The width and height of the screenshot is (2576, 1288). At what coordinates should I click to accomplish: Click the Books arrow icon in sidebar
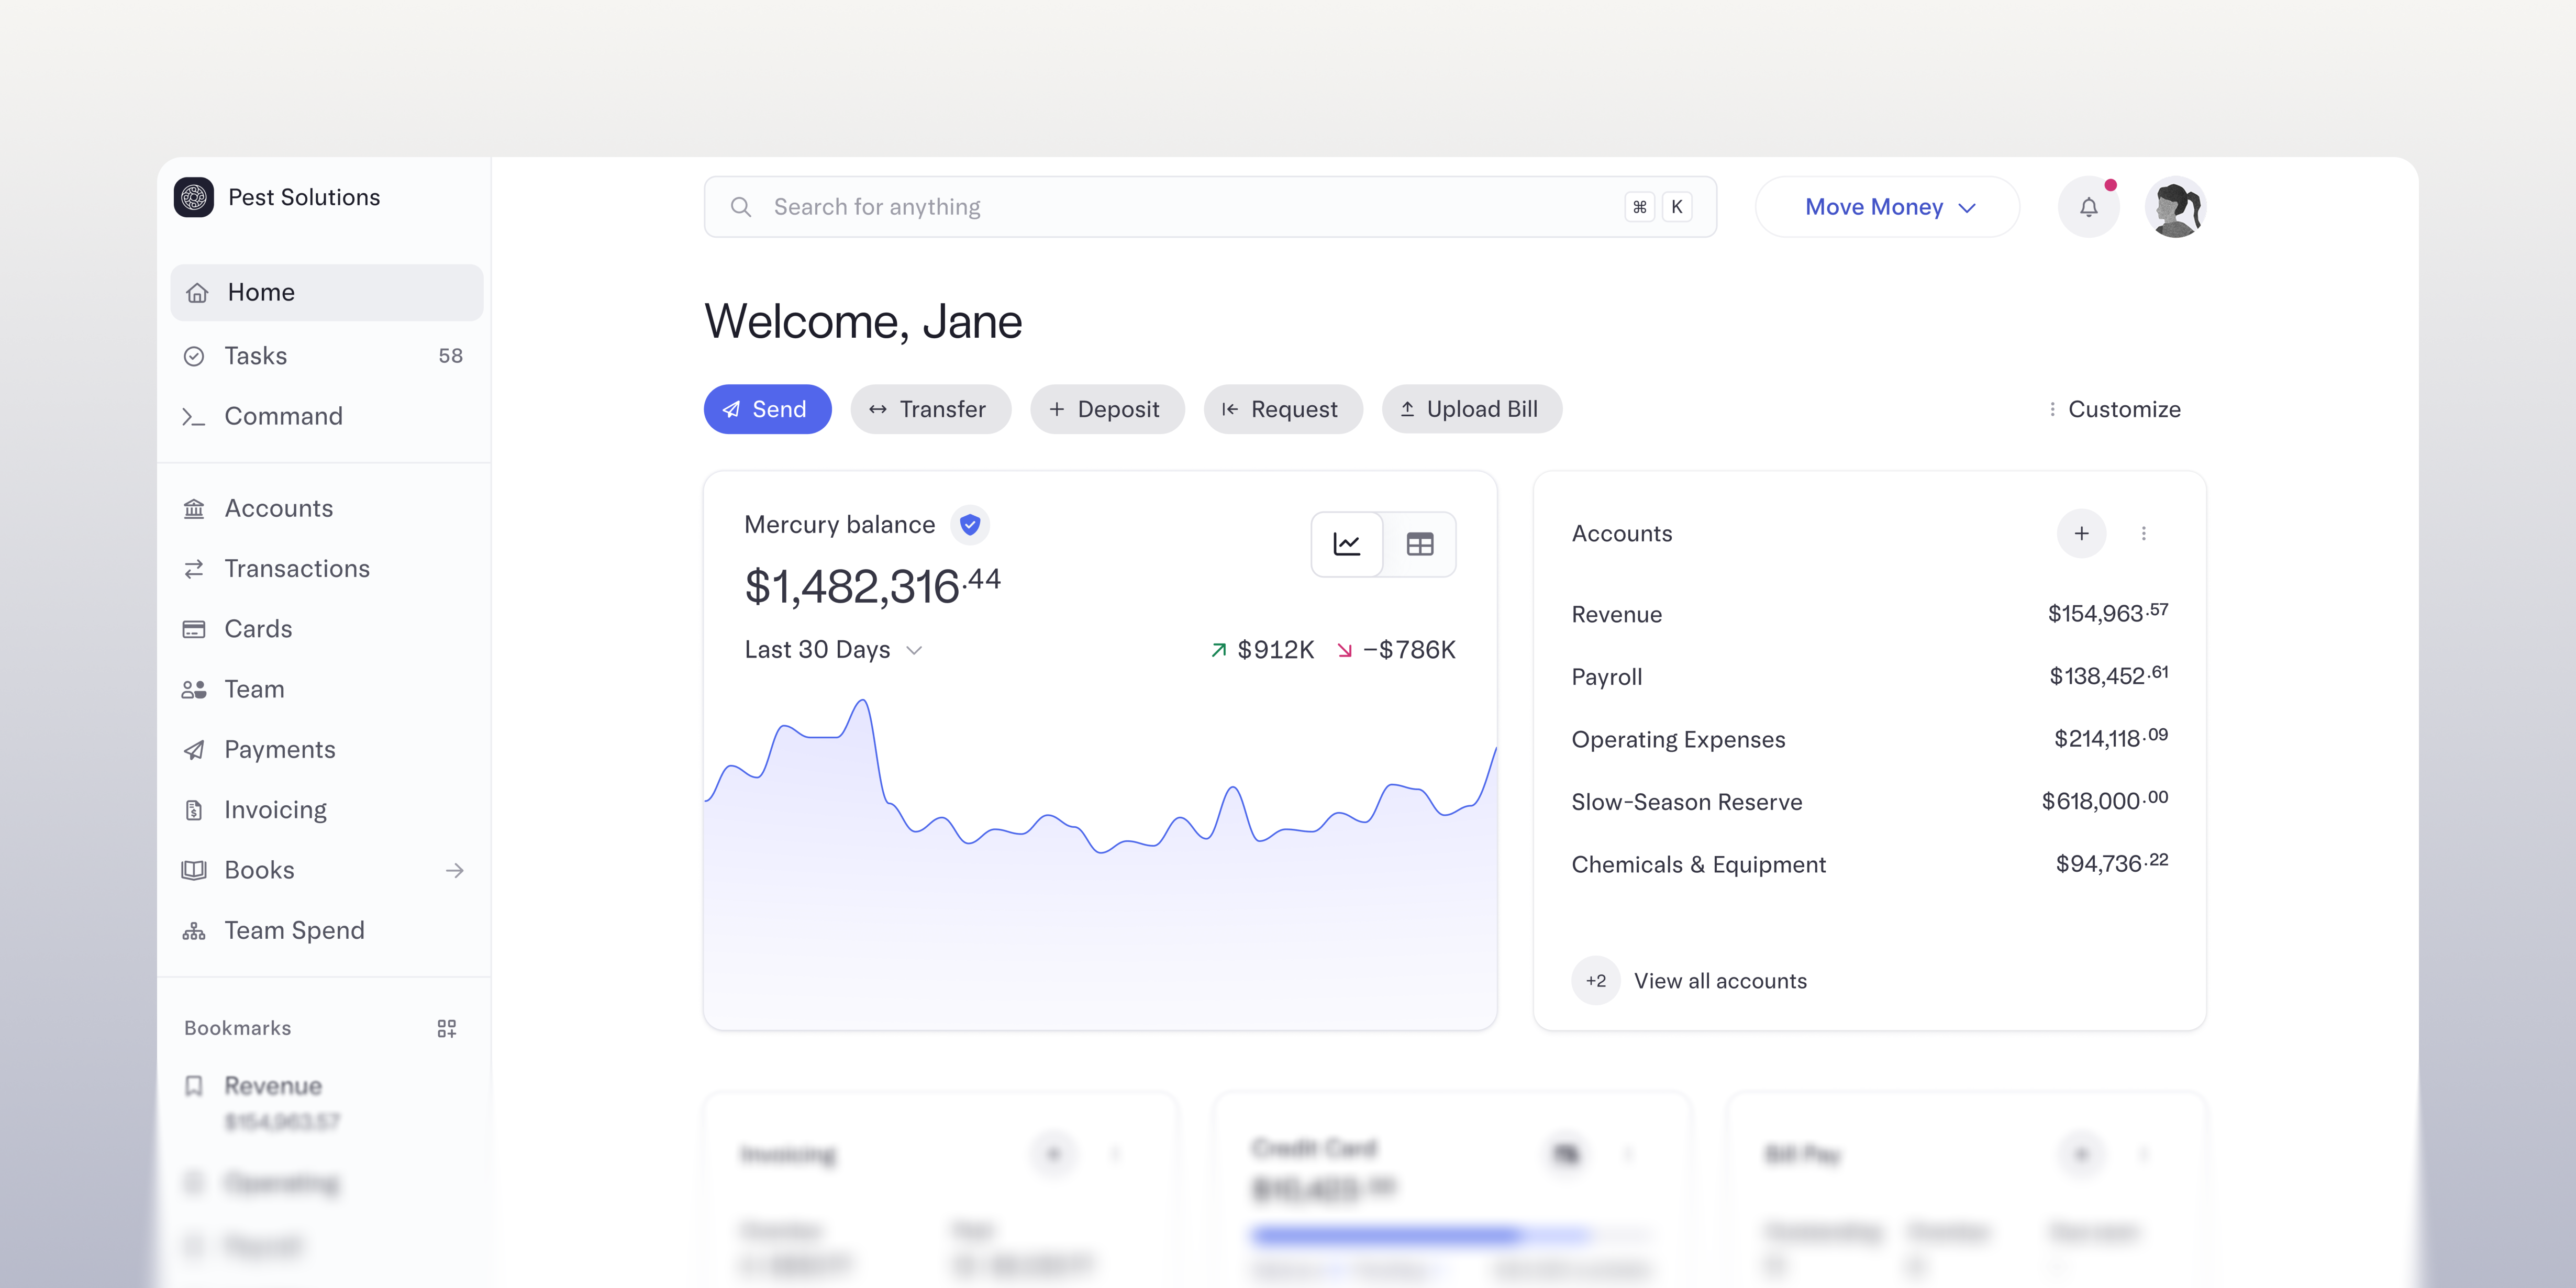click(x=455, y=870)
